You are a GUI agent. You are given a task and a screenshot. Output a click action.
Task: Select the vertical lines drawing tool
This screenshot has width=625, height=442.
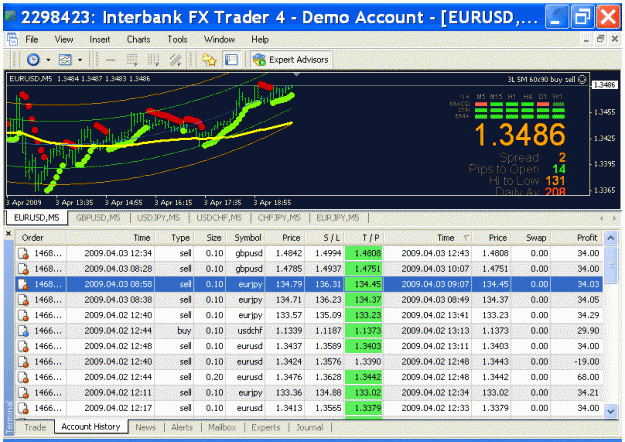pos(153,60)
